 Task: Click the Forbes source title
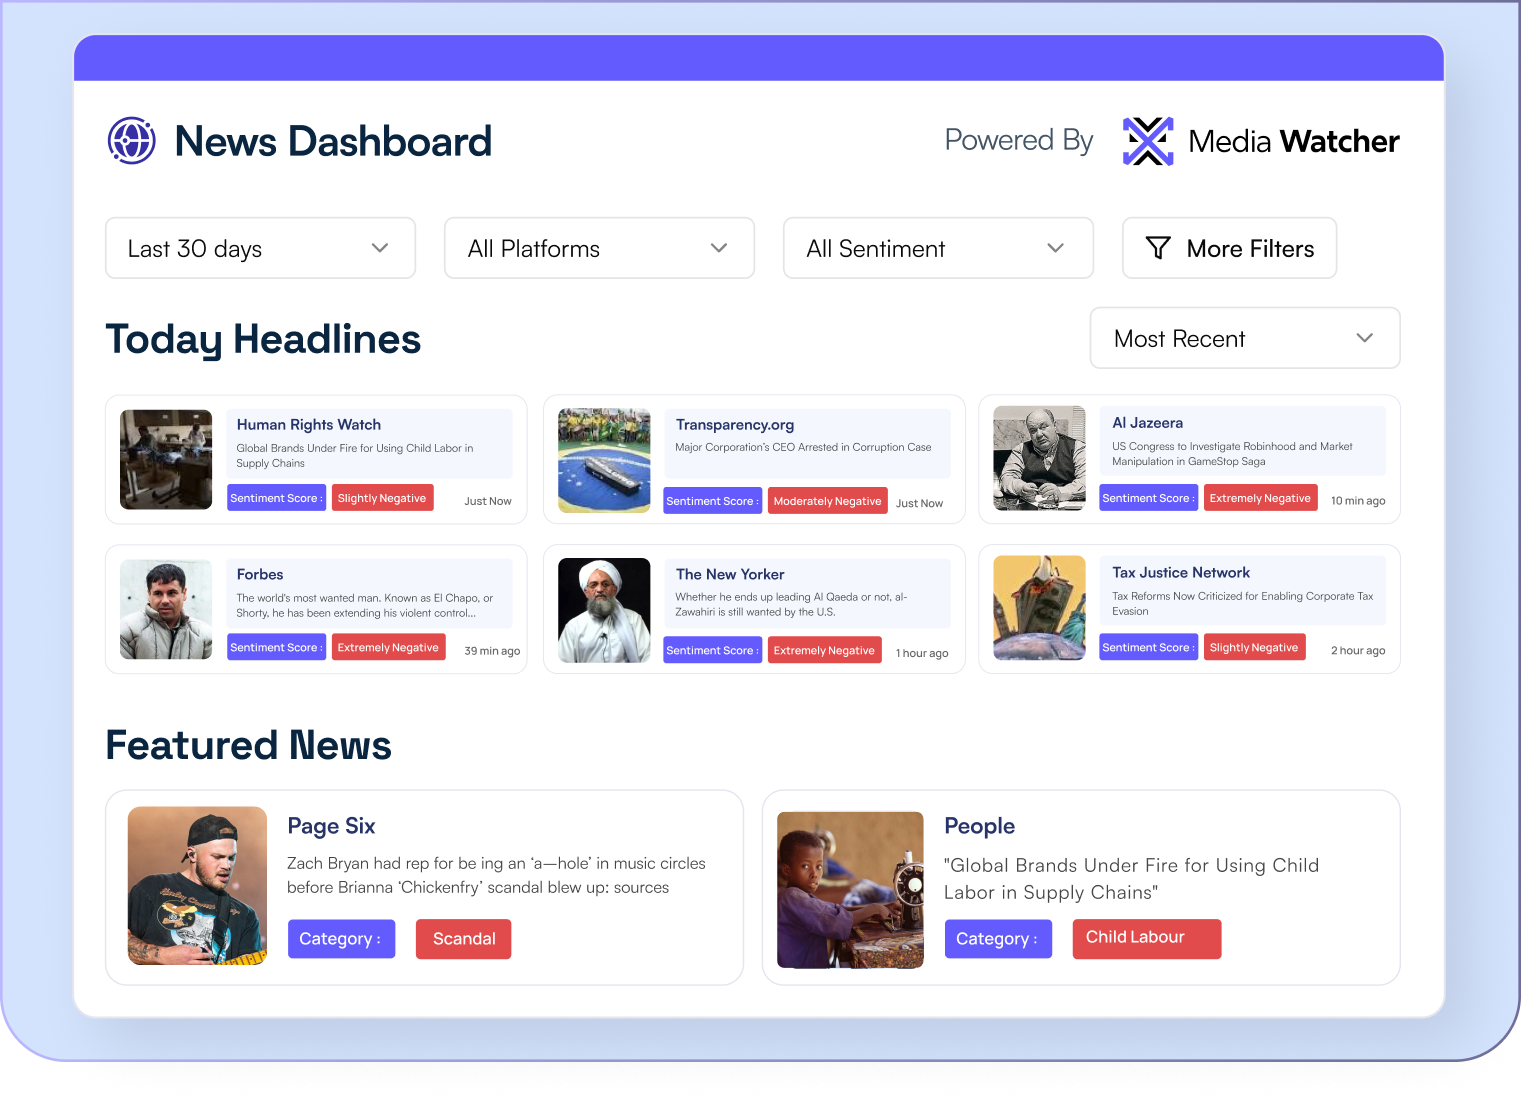260,574
